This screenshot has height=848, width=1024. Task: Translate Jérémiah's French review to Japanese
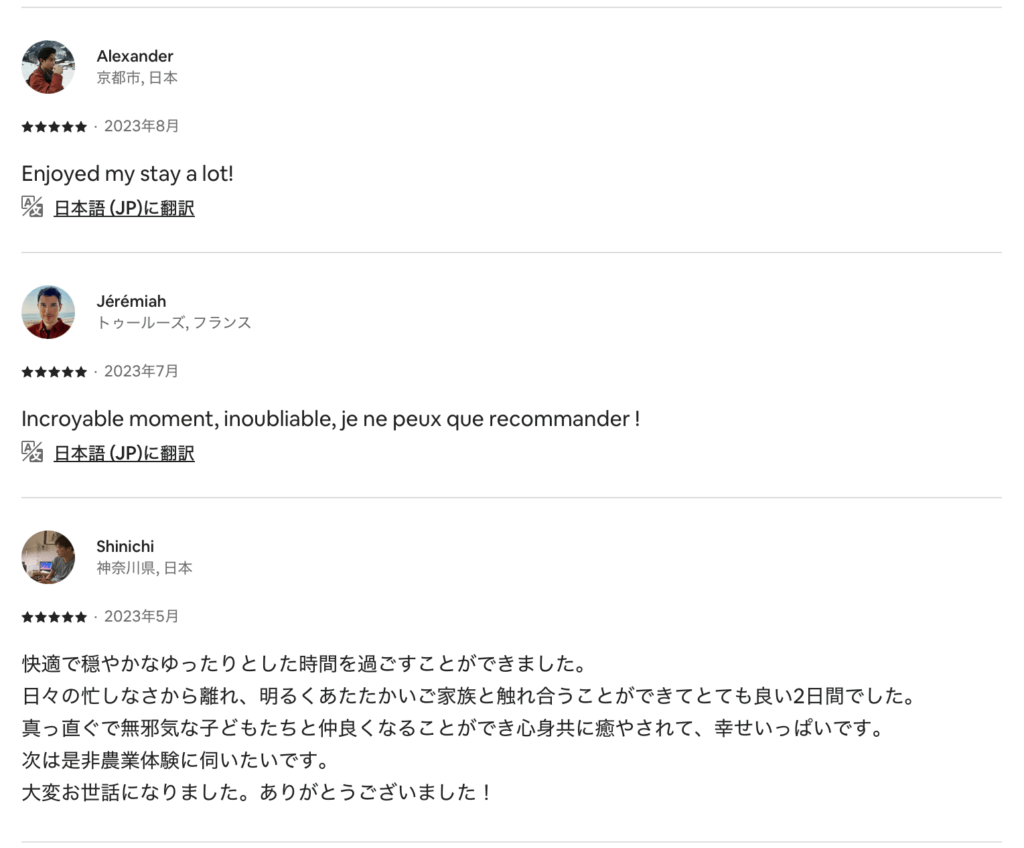(x=124, y=453)
